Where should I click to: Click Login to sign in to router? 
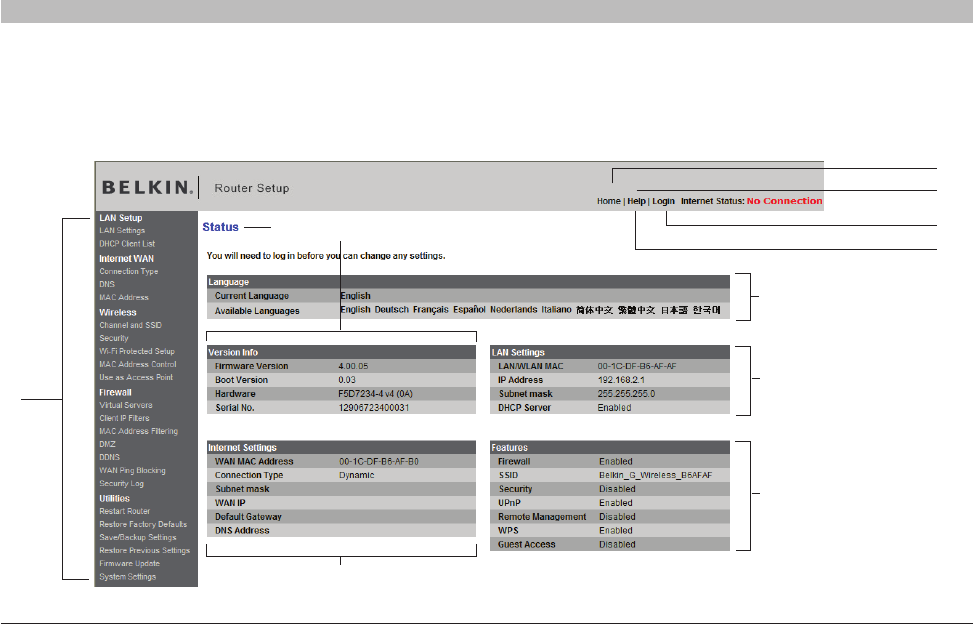pyautogui.click(x=663, y=201)
